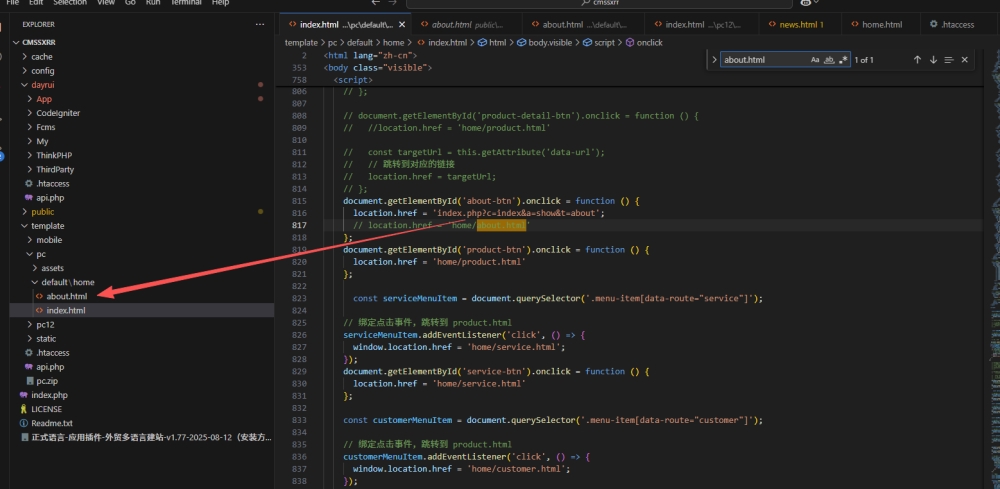1000x489 pixels.
Task: Expand the Replace field chevron in find widget
Action: [x=714, y=60]
